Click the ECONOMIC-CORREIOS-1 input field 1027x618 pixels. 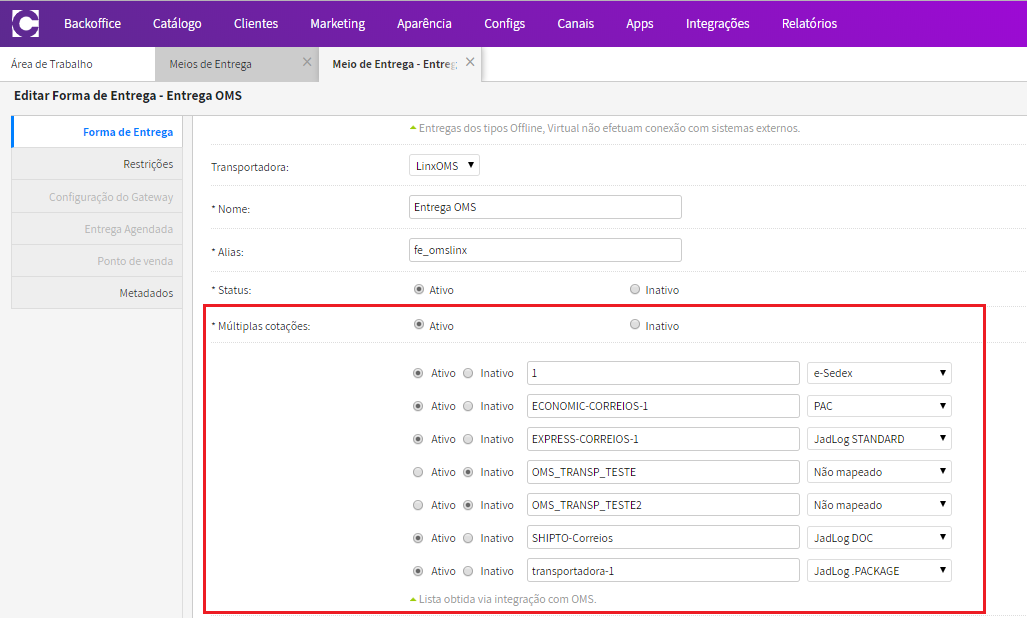click(663, 406)
